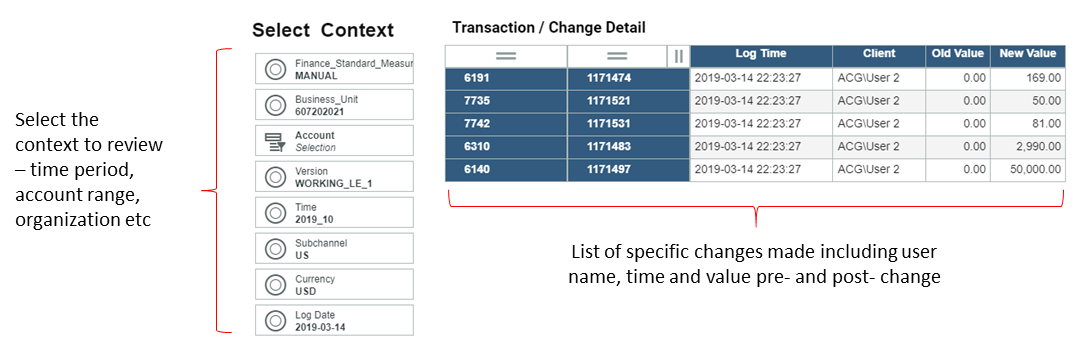Screen dimensions: 1086x360
Task: Click the Business_Unit circle selector icon
Action: [x=275, y=105]
